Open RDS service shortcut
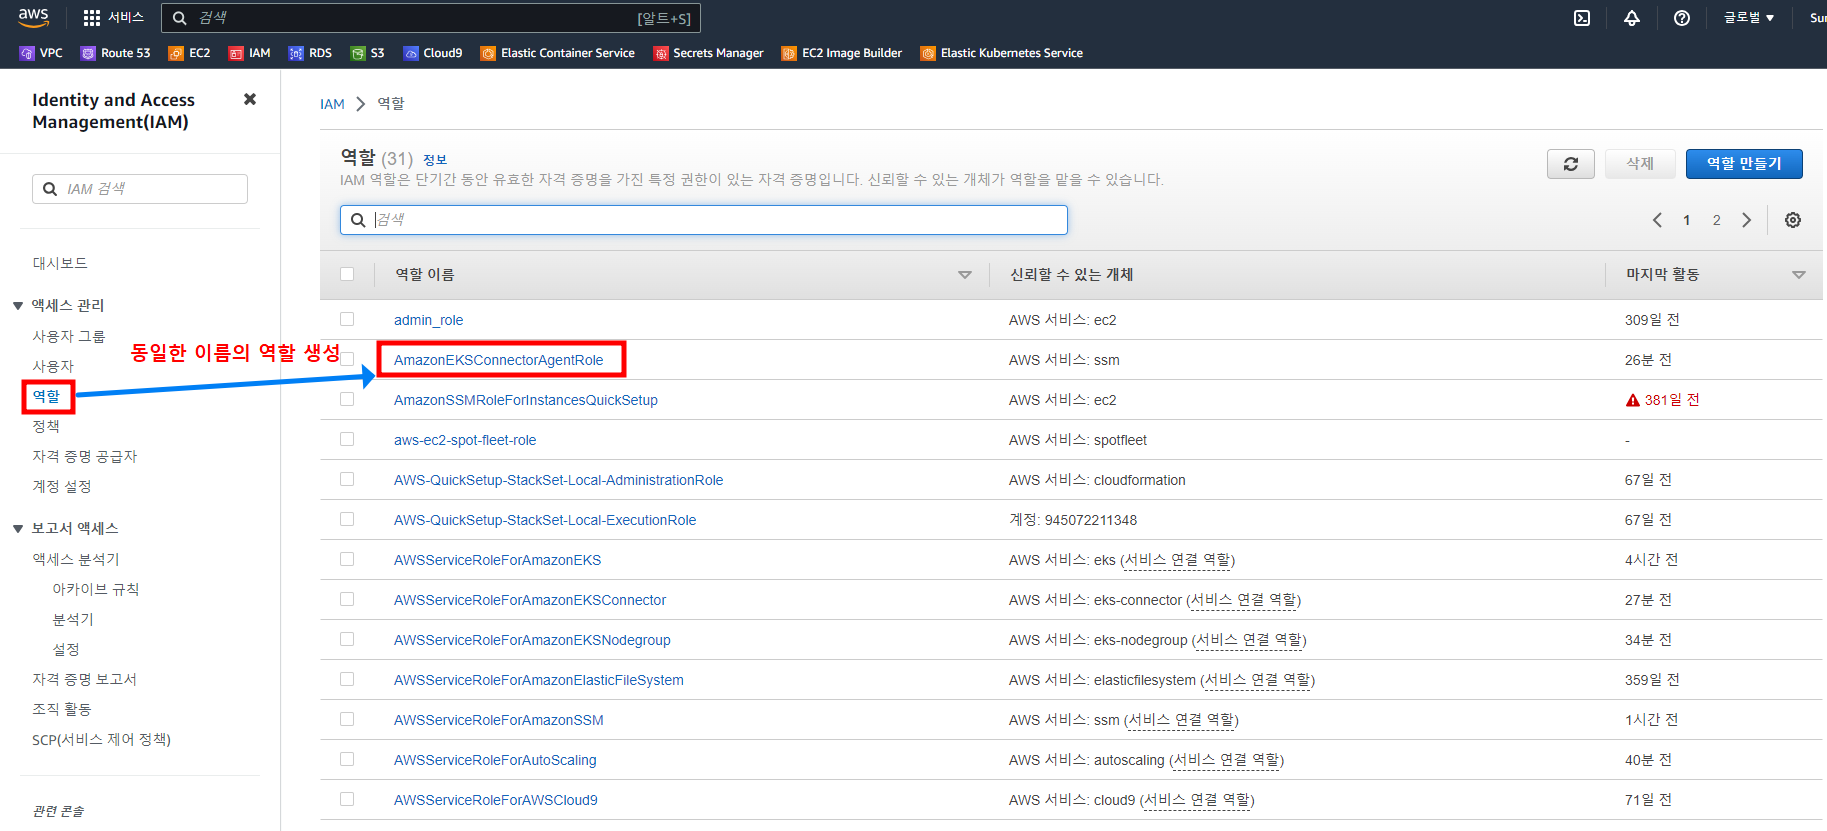Image resolution: width=1827 pixels, height=831 pixels. pos(310,53)
